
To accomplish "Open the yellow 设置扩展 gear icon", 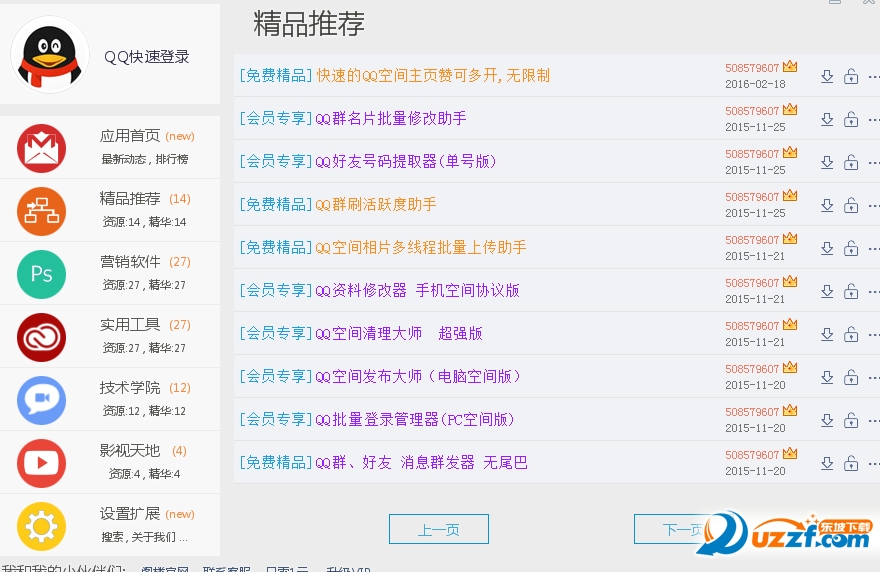I will [x=42, y=527].
